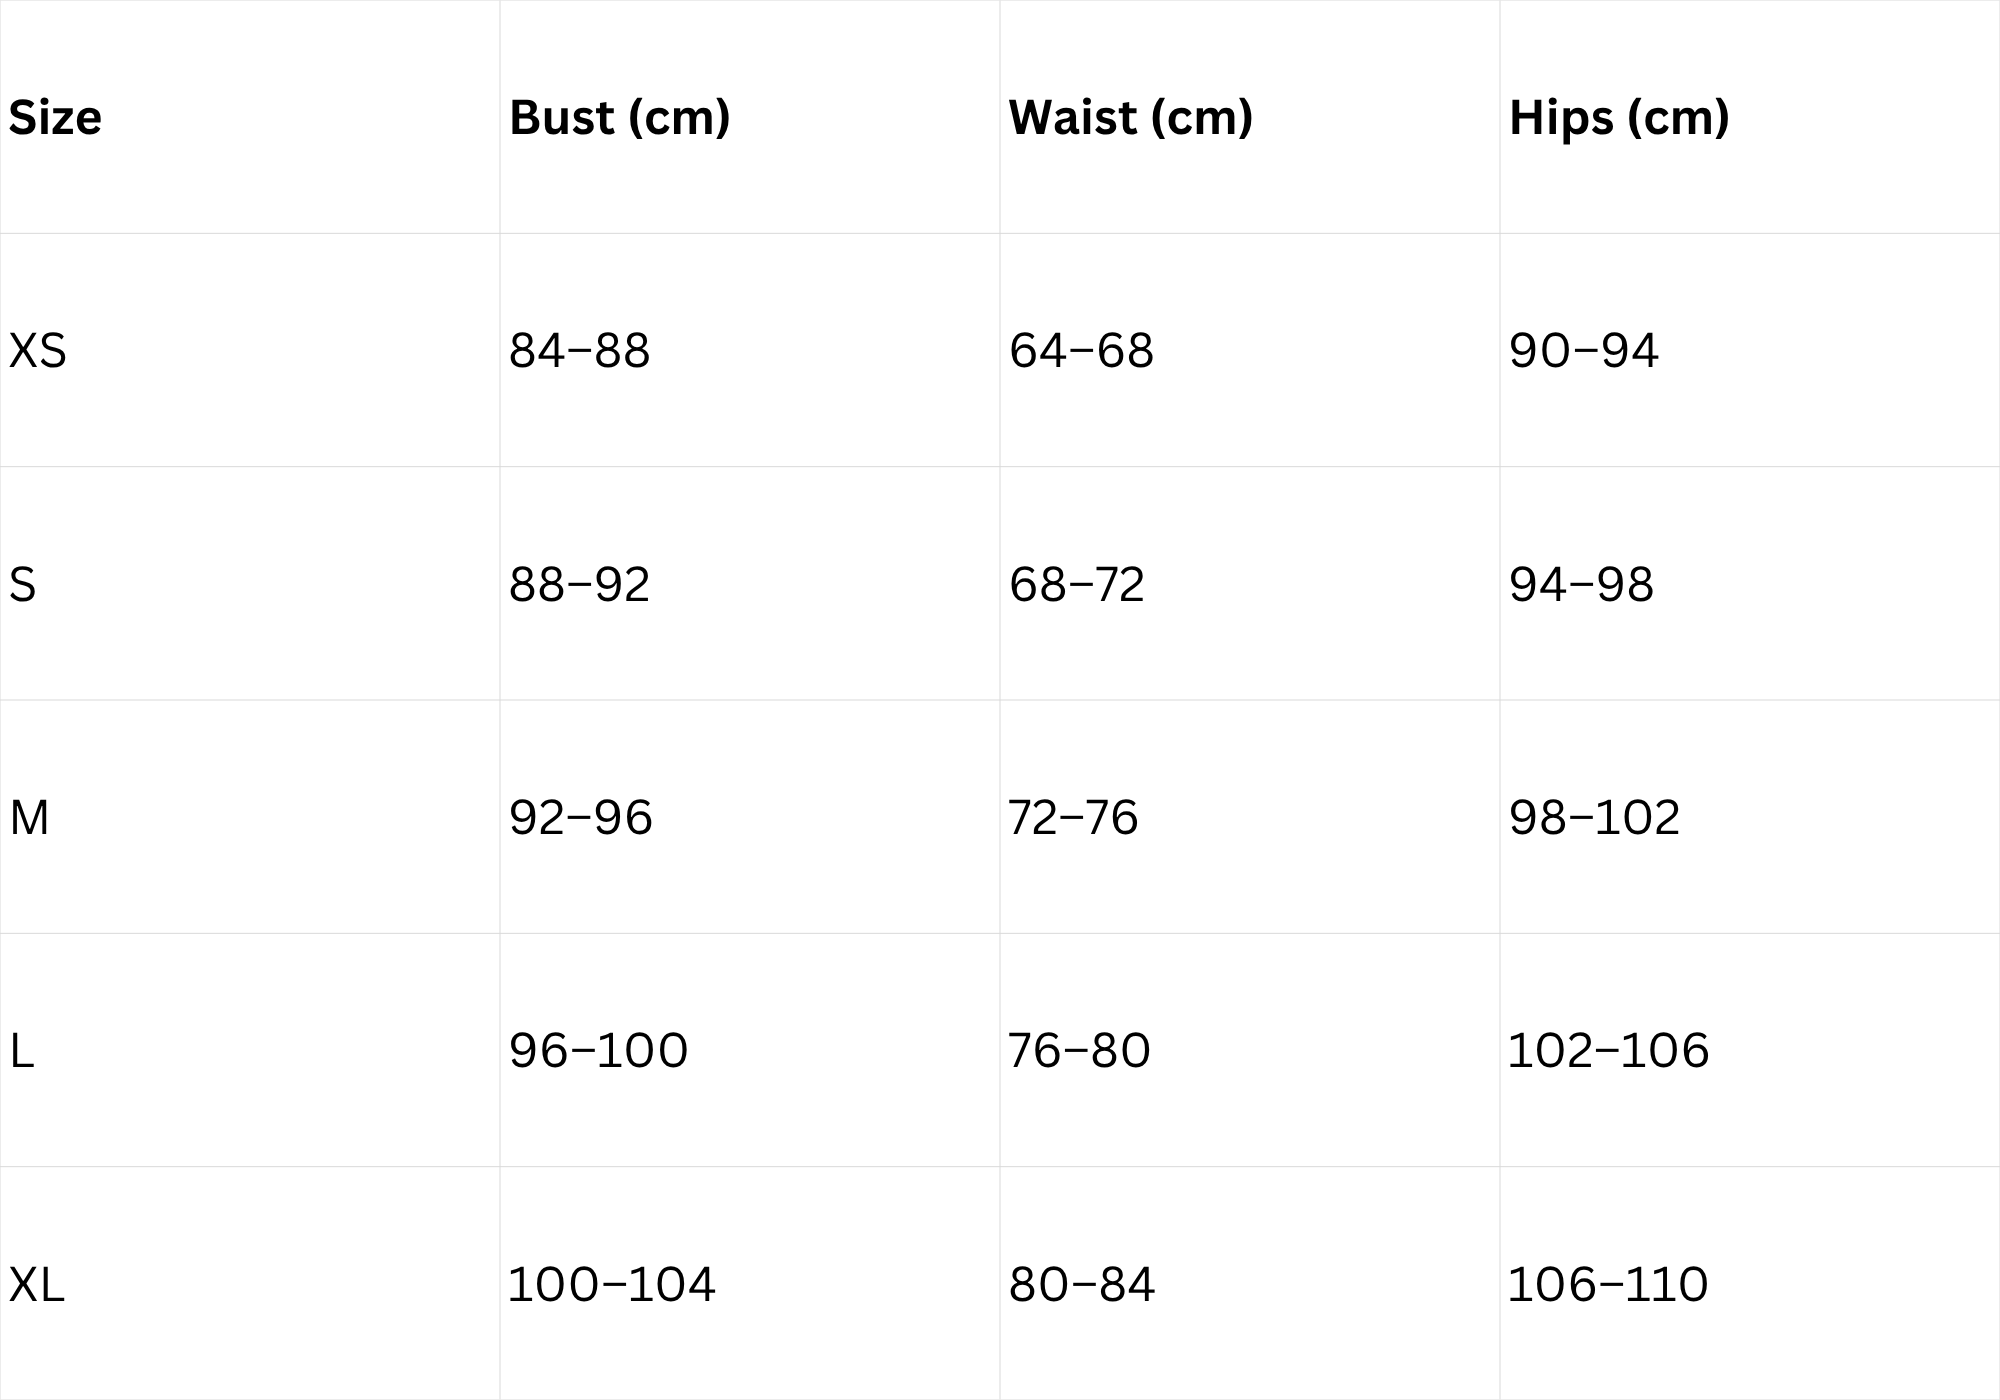This screenshot has height=1400, width=2000.
Task: Click the M waist value 72–76
Action: pyautogui.click(x=1073, y=818)
